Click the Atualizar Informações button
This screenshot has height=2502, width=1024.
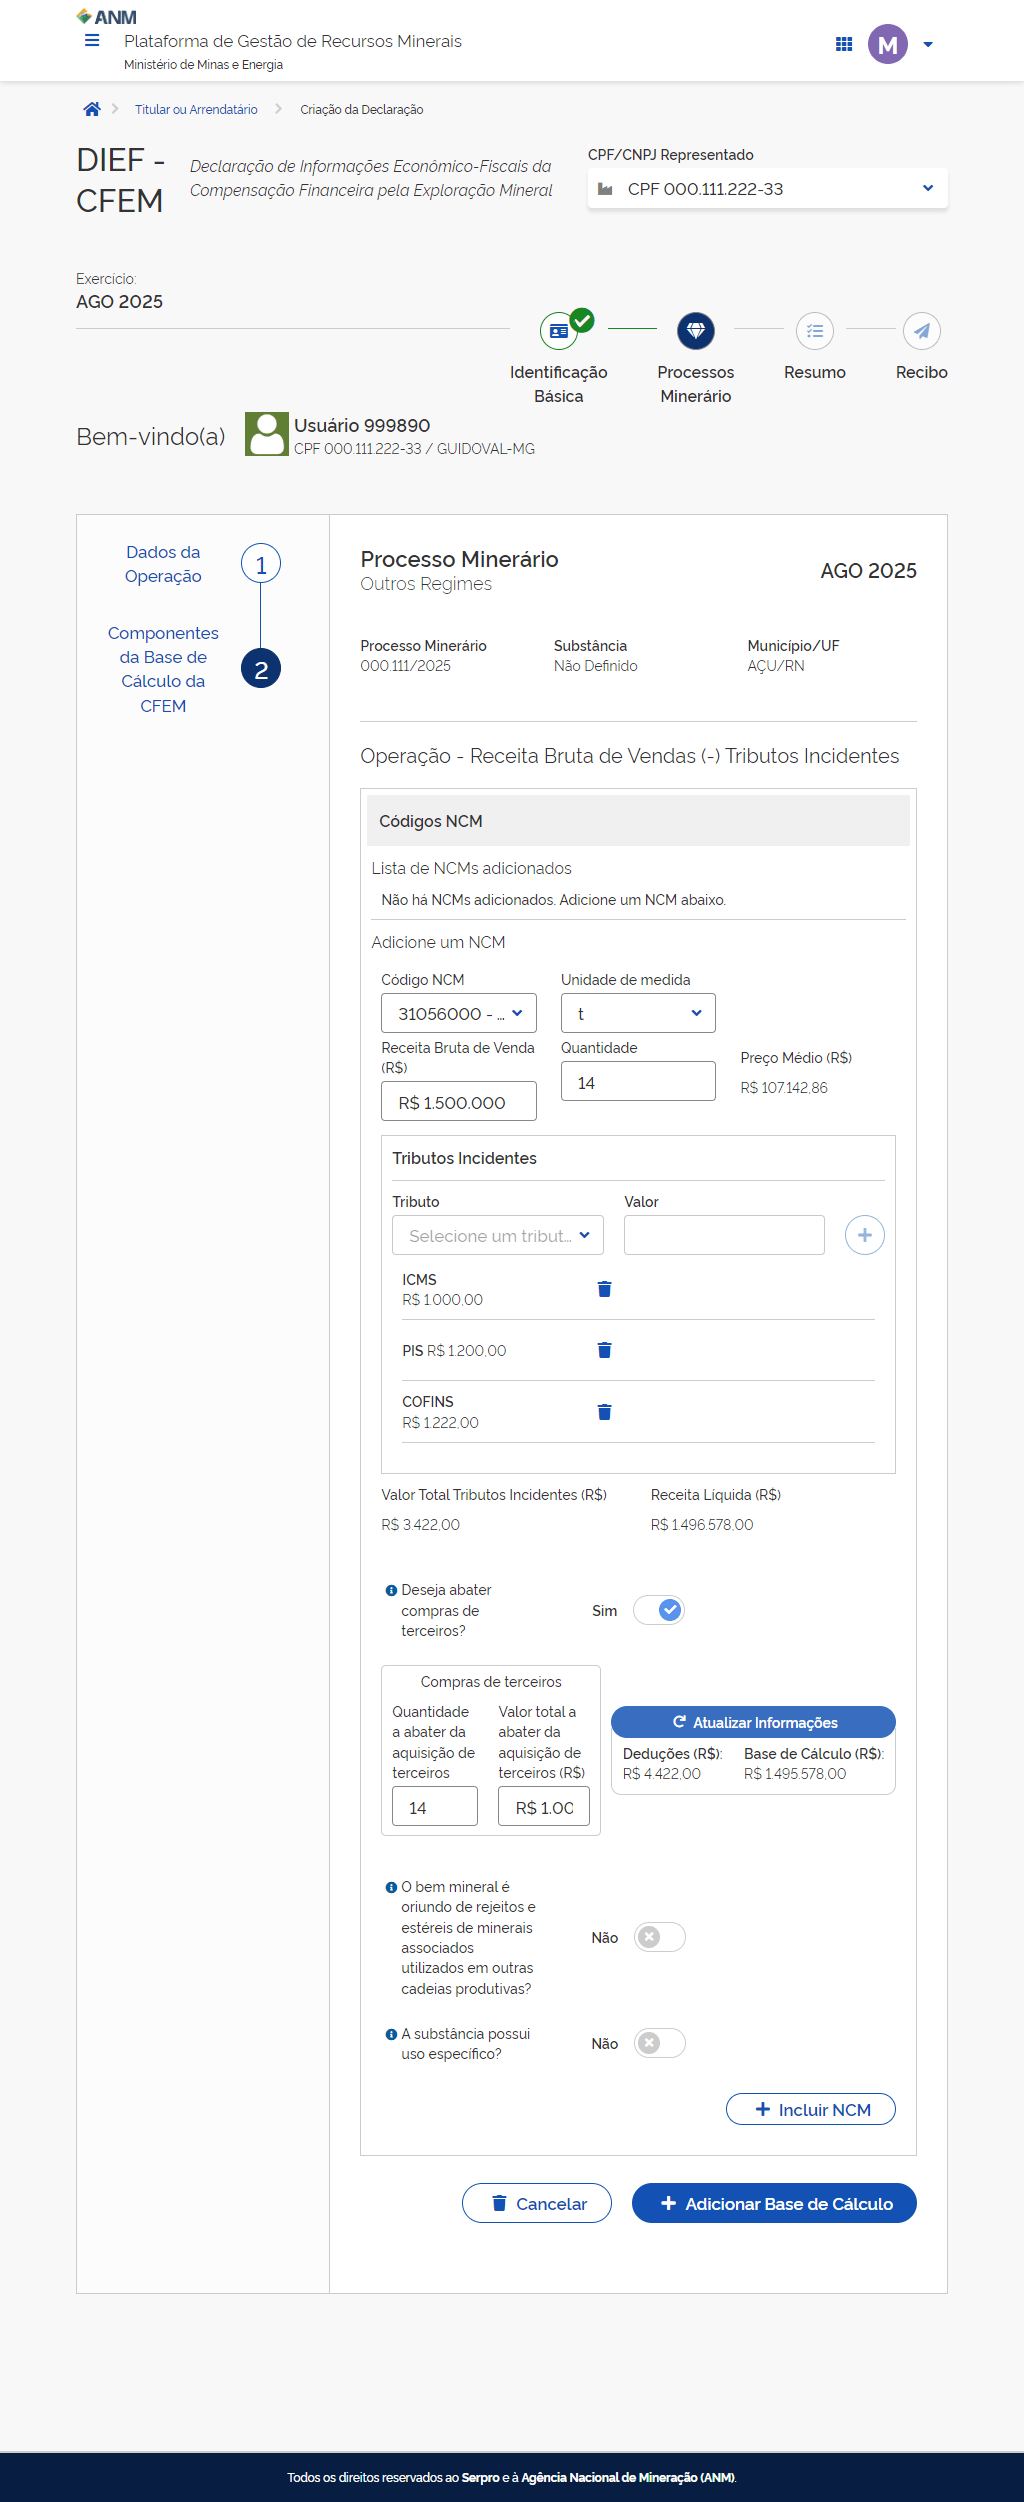click(x=753, y=1722)
